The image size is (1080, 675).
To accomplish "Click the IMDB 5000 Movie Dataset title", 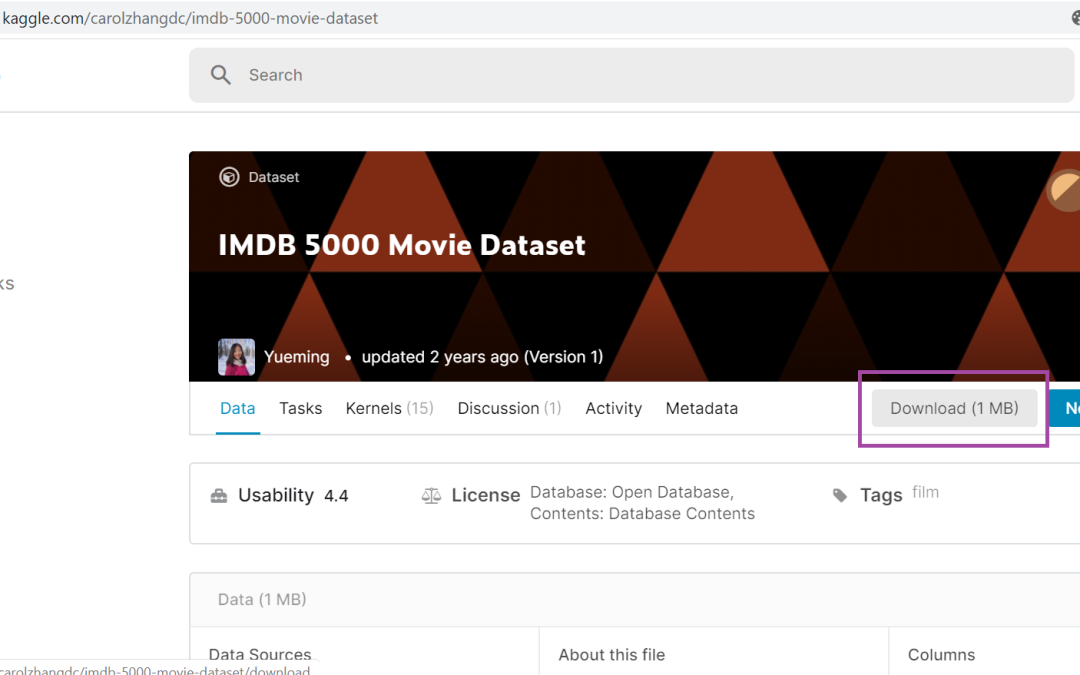I will 402,245.
